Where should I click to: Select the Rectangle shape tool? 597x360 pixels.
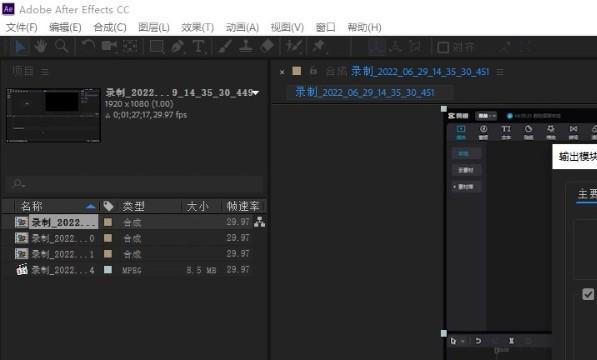(x=157, y=47)
